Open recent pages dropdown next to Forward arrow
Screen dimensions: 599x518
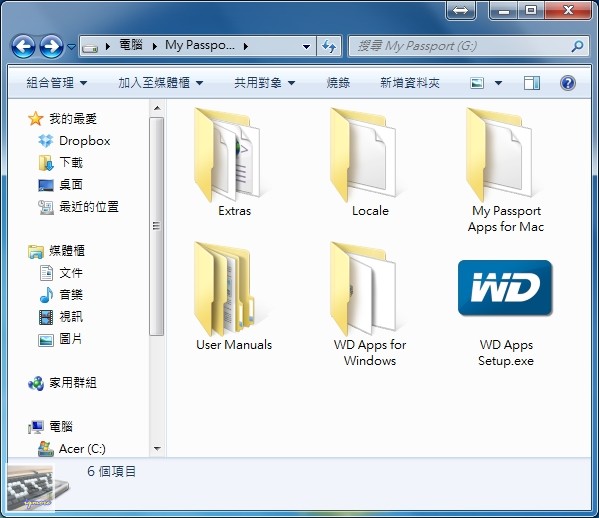coord(71,47)
